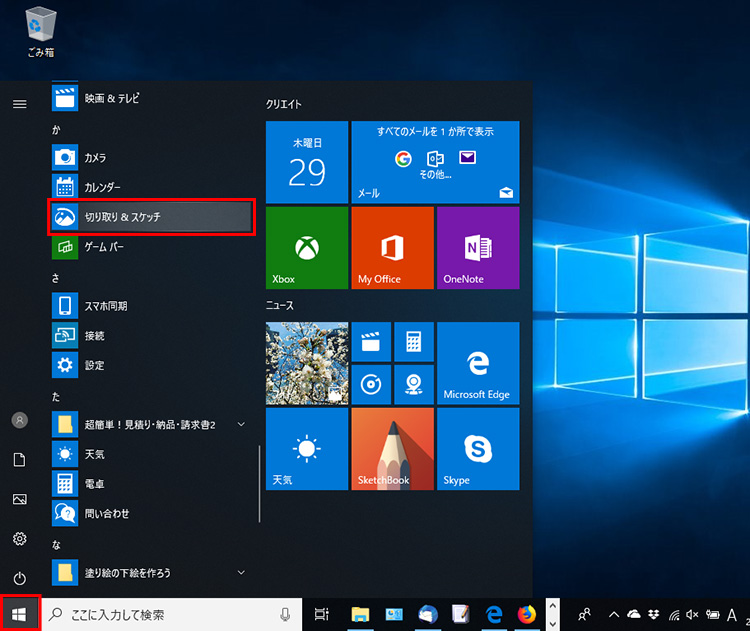
Task: Select 切り取り & スケッチ from app list
Action: point(151,216)
